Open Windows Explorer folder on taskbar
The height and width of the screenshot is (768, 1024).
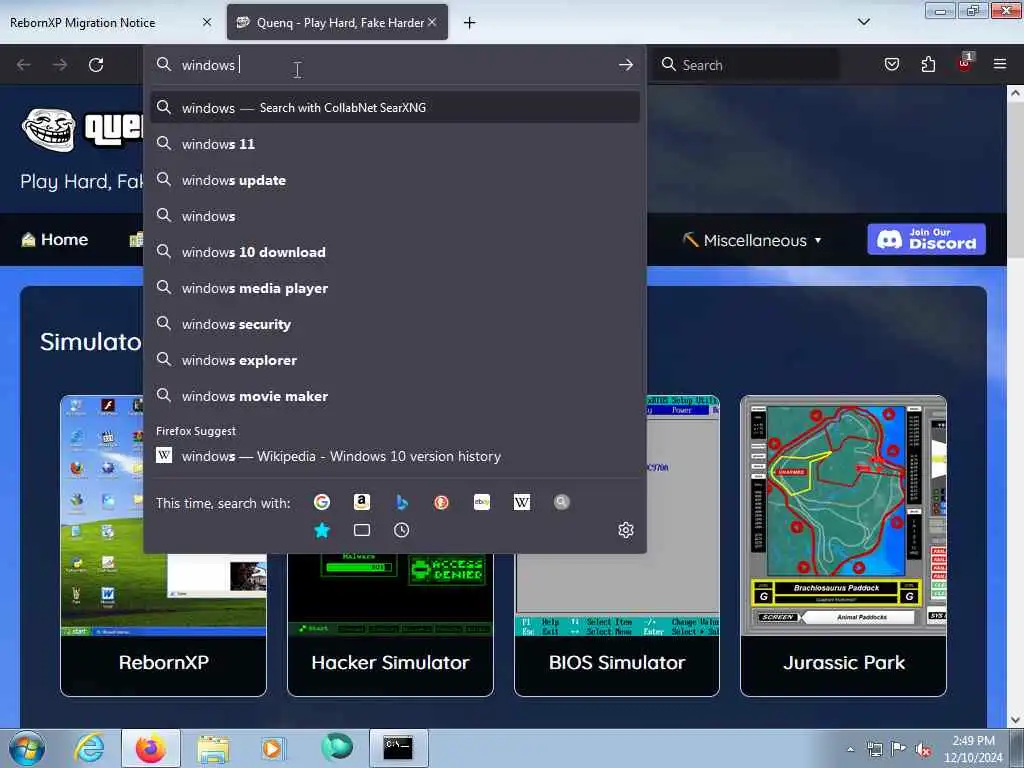(213, 748)
